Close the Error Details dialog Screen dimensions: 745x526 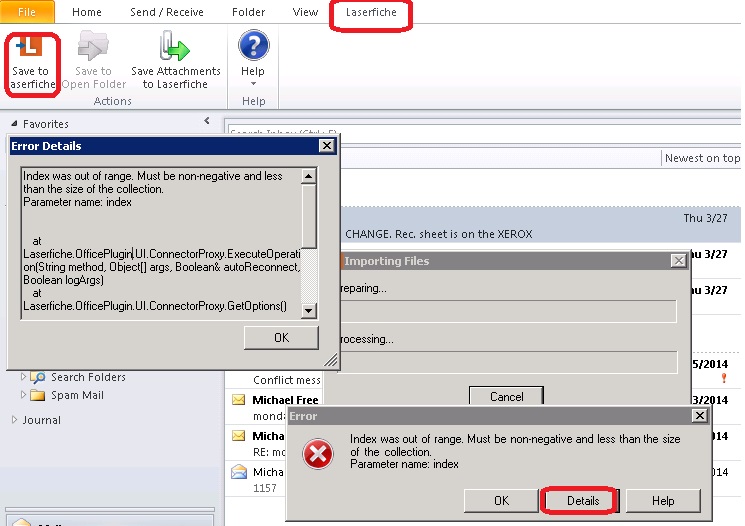pyautogui.click(x=327, y=145)
